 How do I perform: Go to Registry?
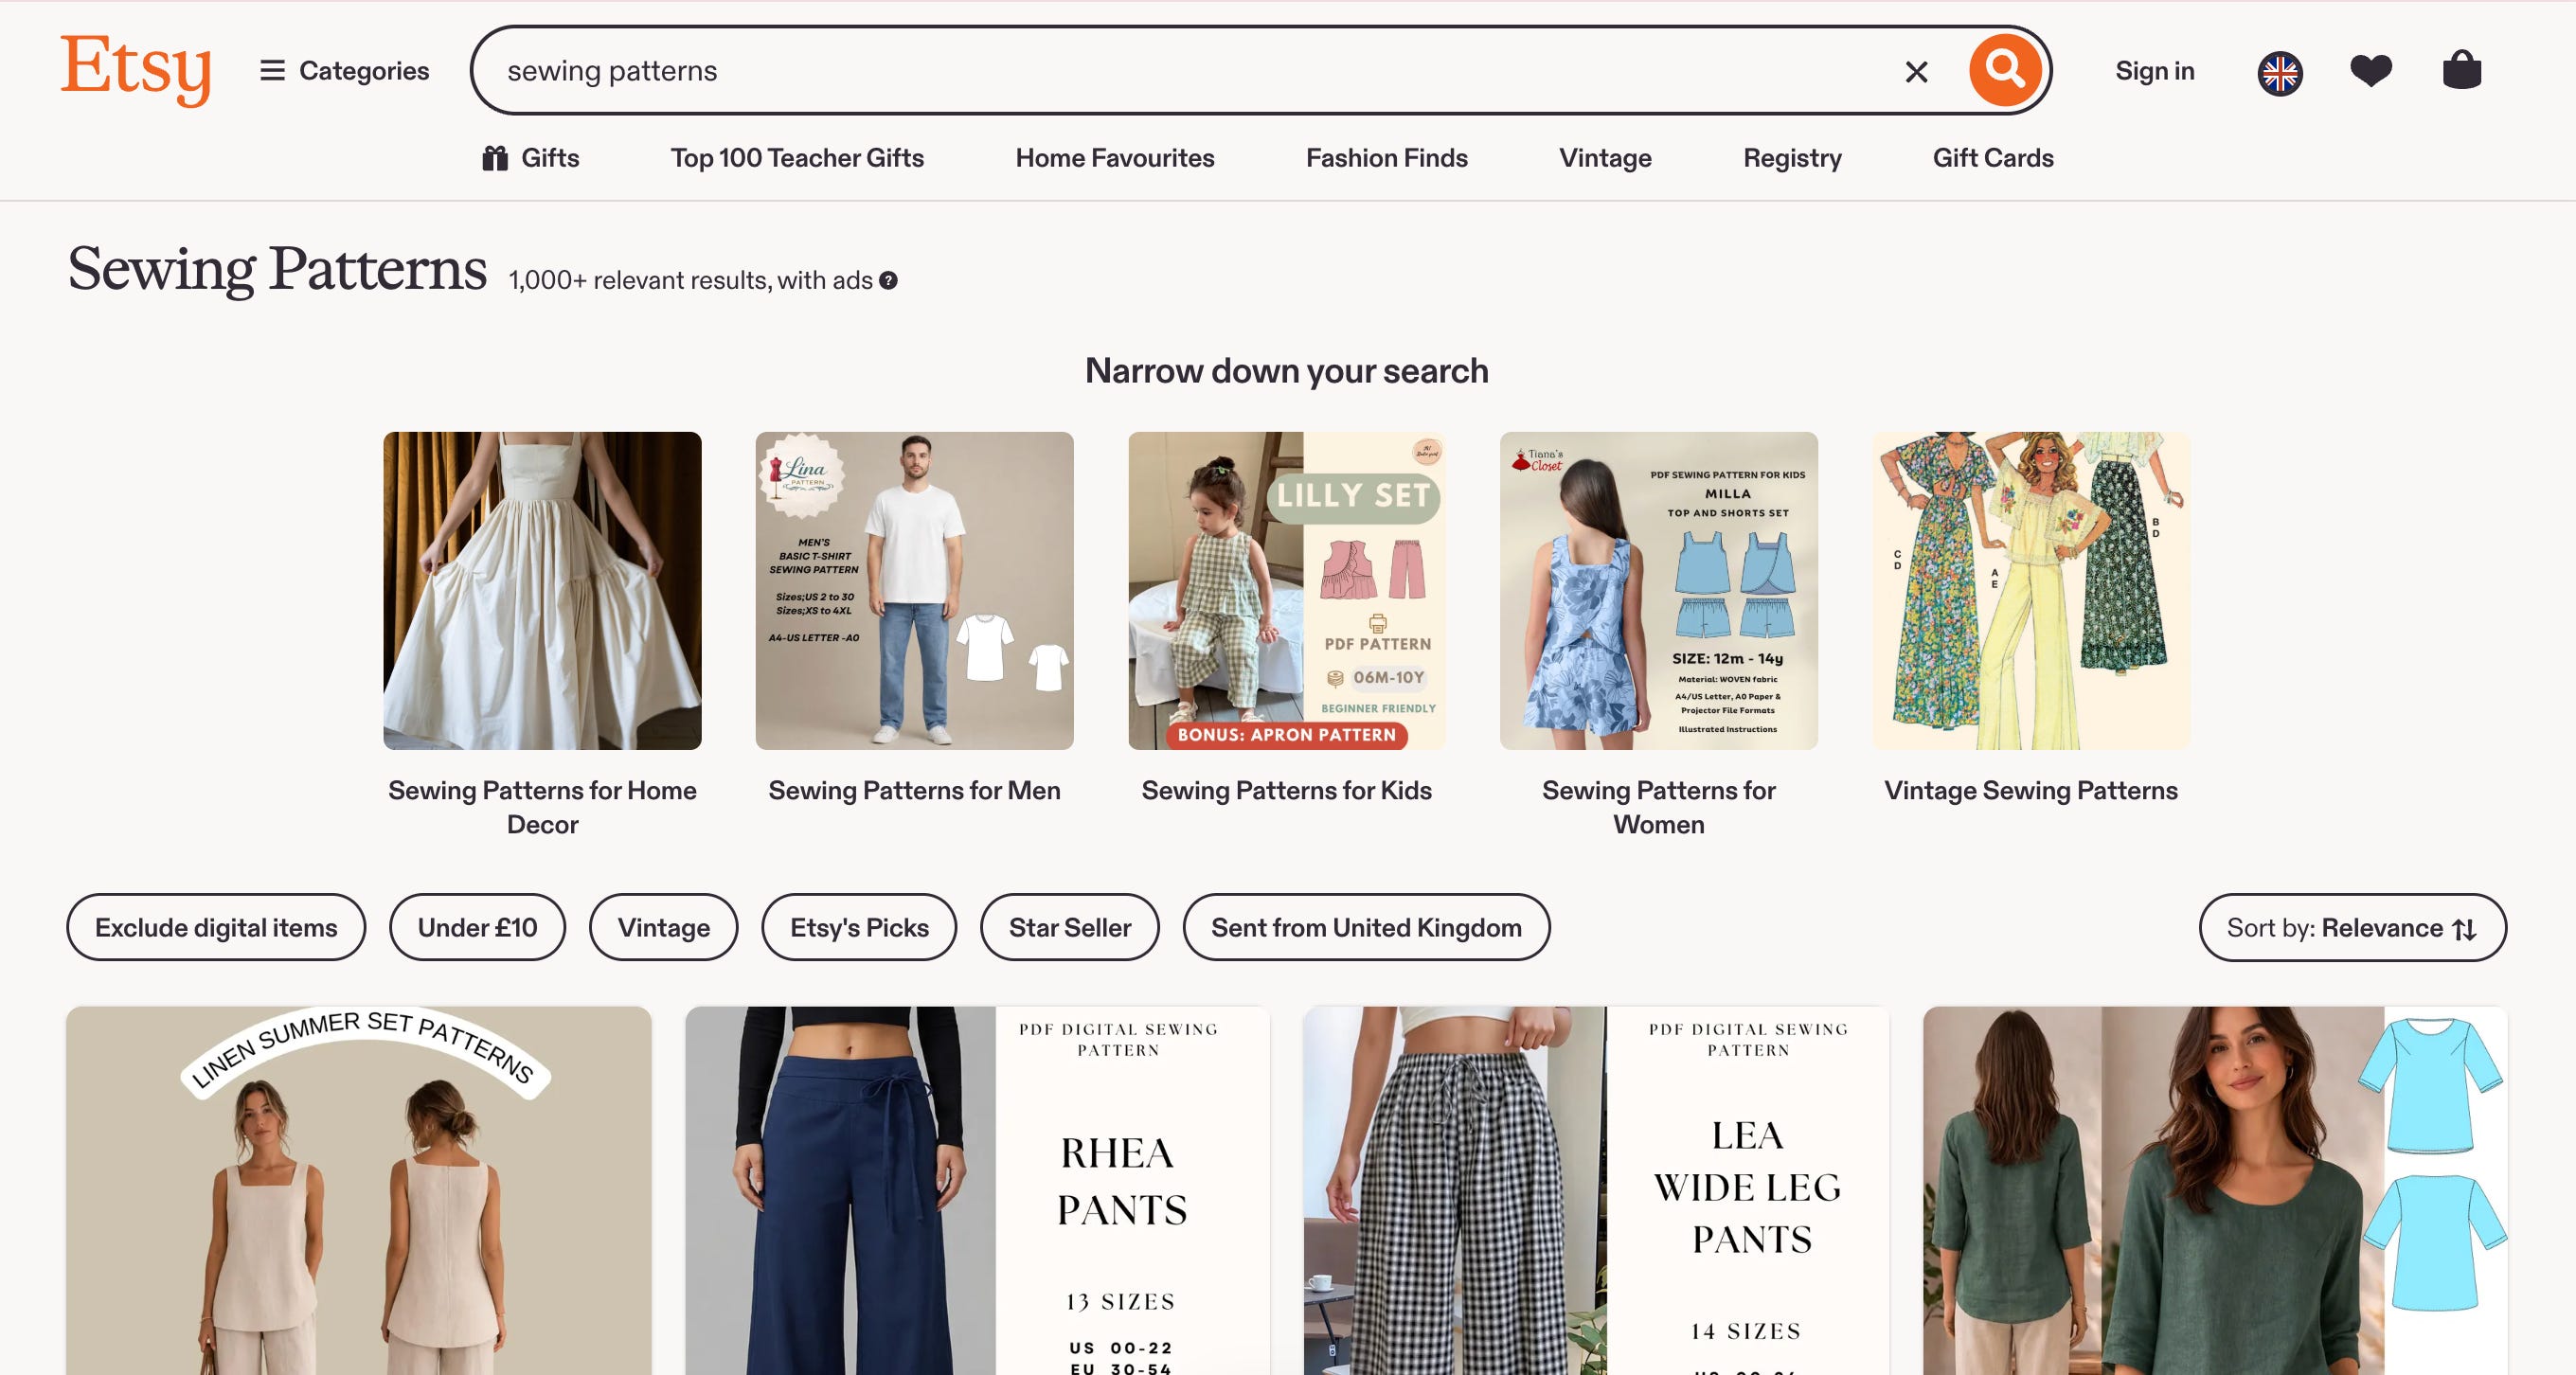[x=1792, y=158]
